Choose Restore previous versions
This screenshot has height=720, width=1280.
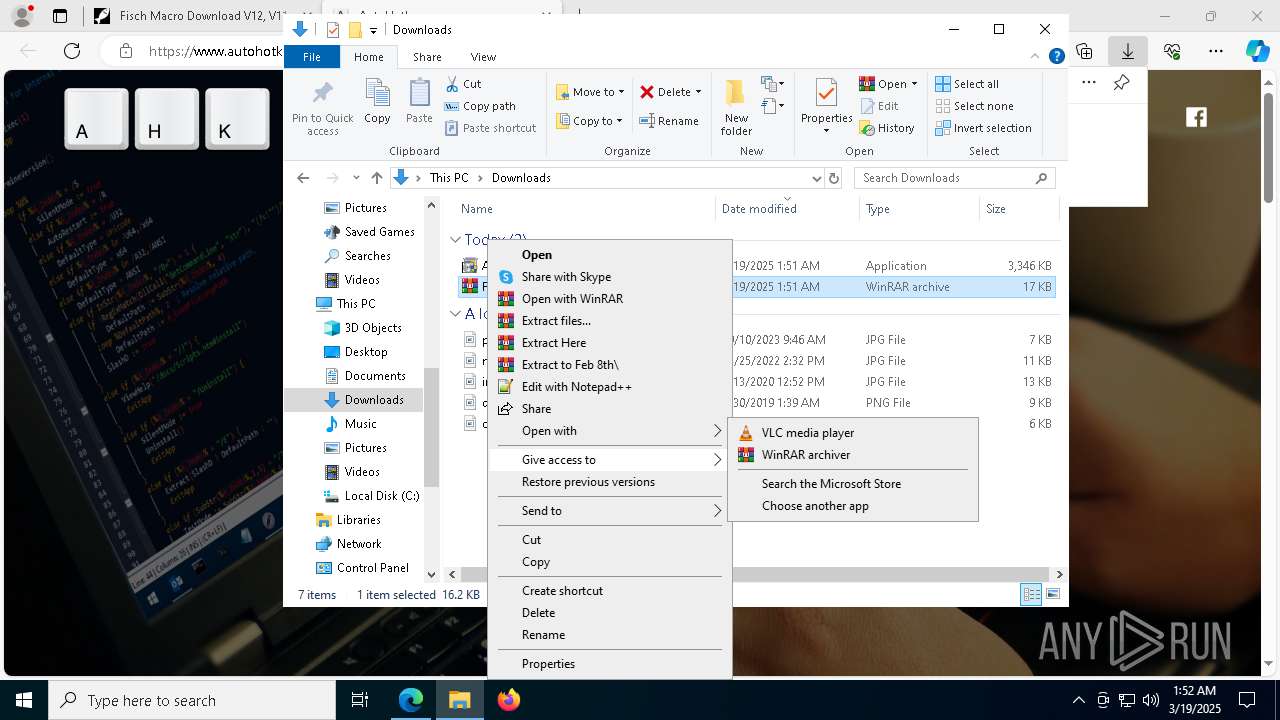click(x=610, y=482)
